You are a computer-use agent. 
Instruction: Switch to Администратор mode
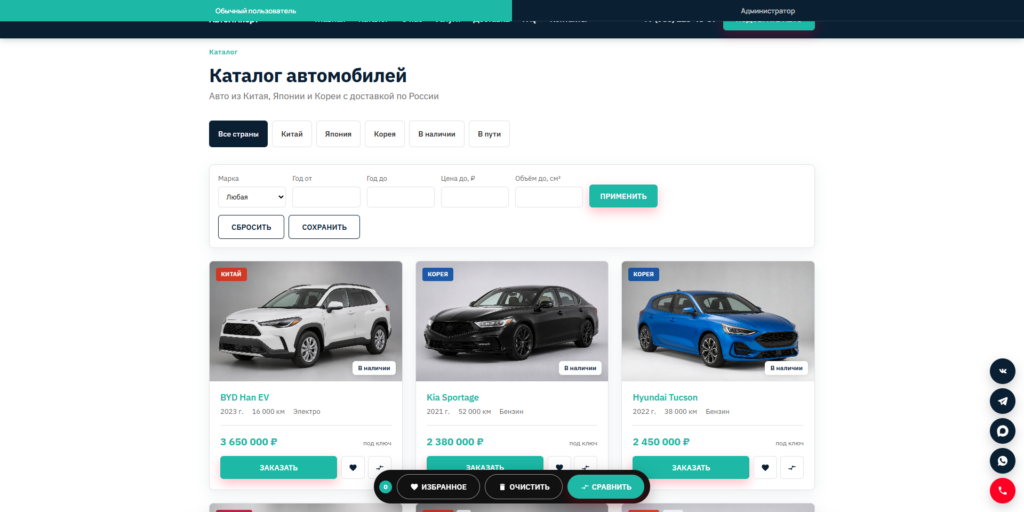(x=768, y=10)
